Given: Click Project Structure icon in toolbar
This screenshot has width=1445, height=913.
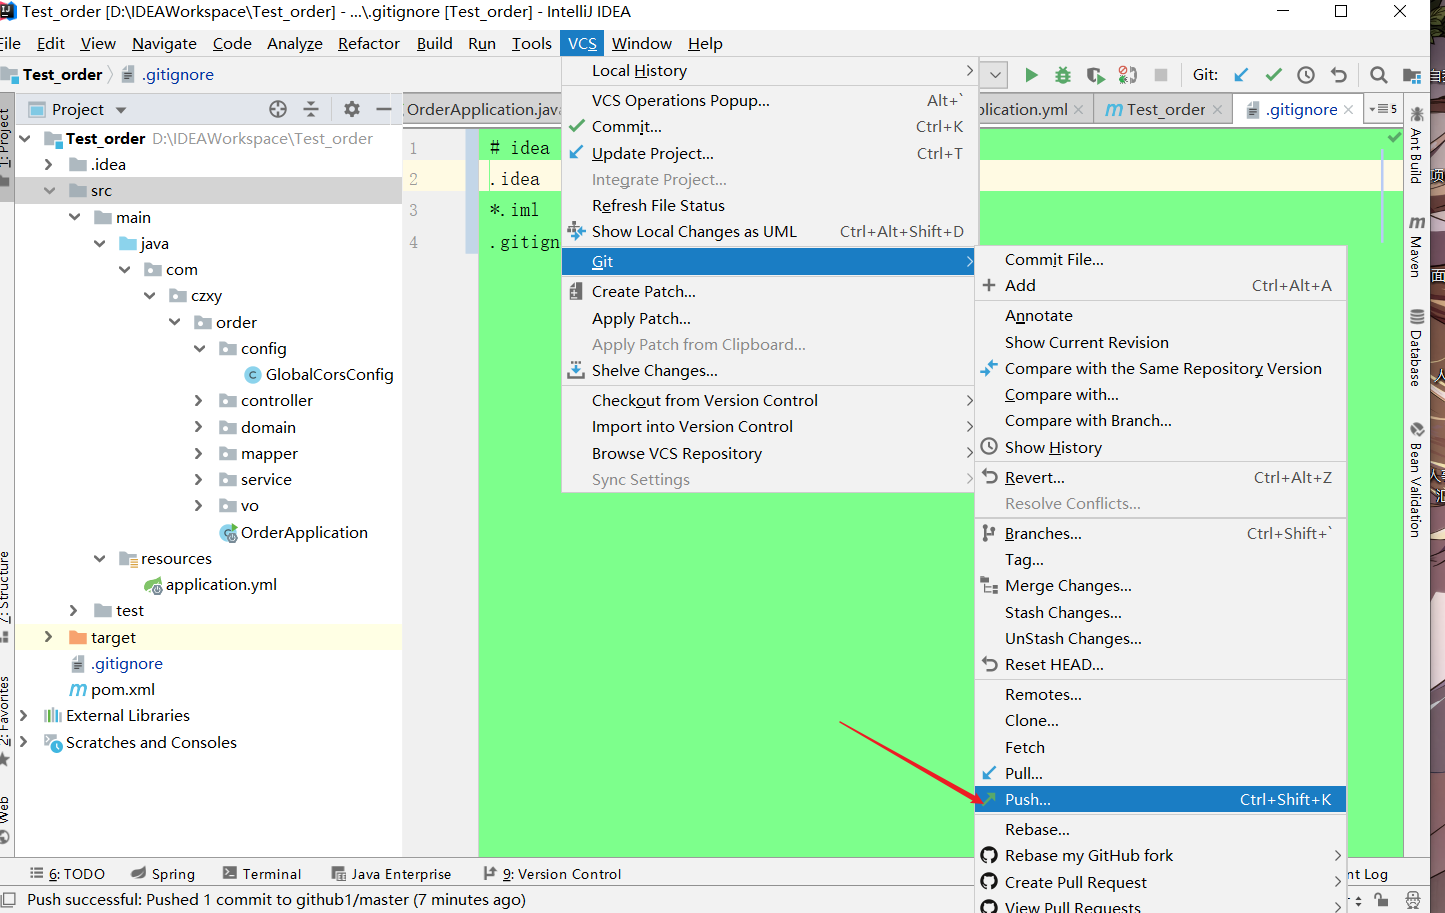Looking at the screenshot, I should coord(1412,75).
